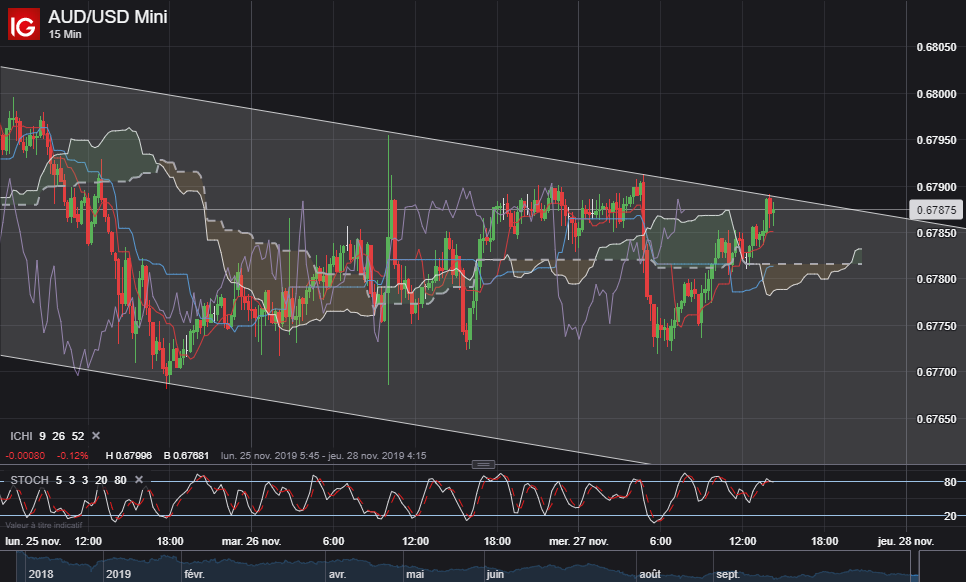Click 'févr.' in the navigator timeline
Image resolution: width=966 pixels, height=582 pixels.
click(194, 574)
